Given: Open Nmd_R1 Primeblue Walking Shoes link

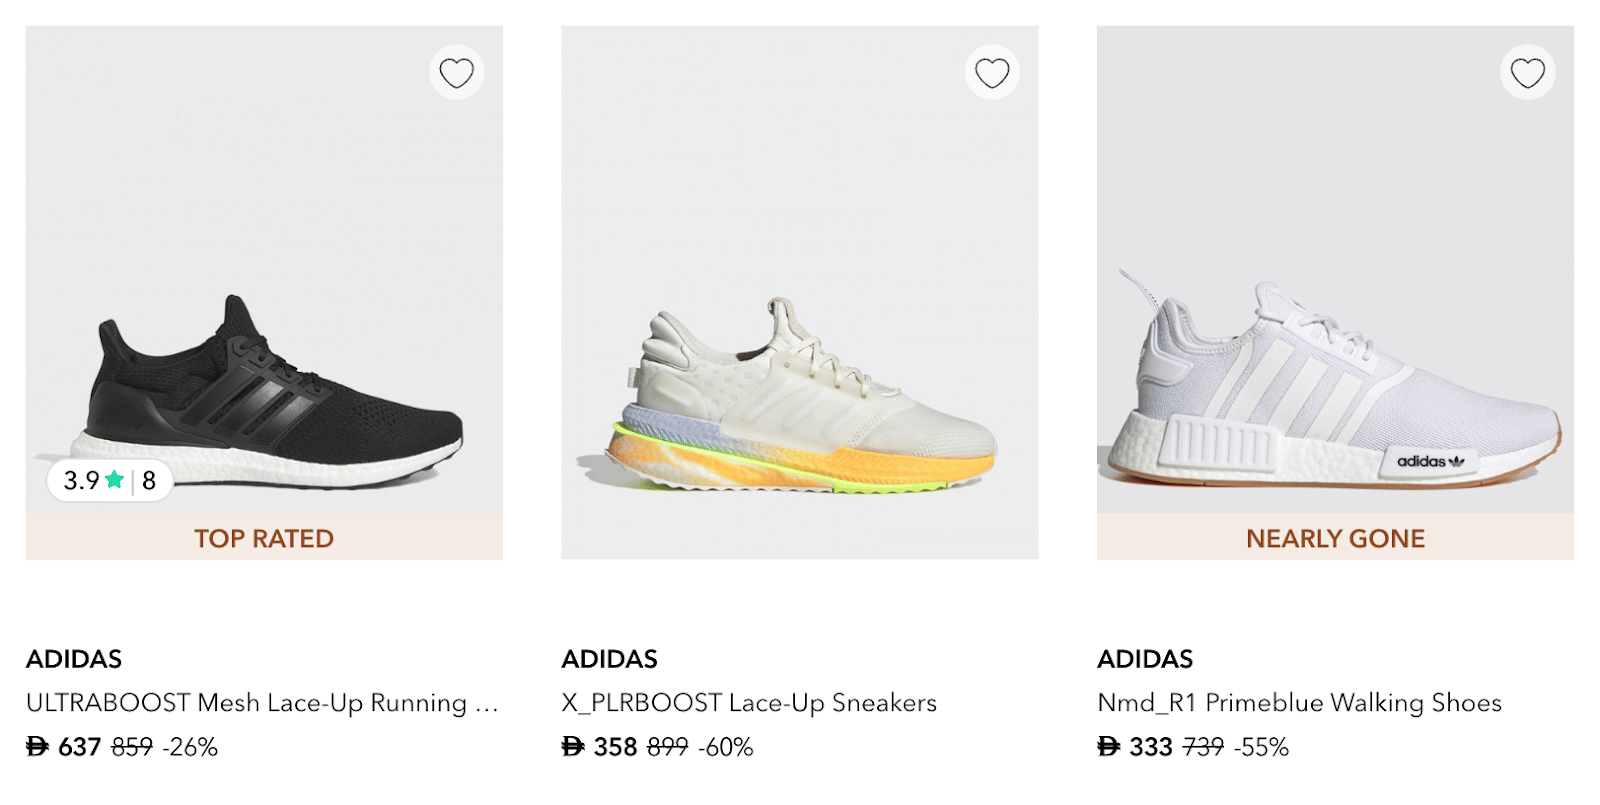Looking at the screenshot, I should pyautogui.click(x=1299, y=703).
